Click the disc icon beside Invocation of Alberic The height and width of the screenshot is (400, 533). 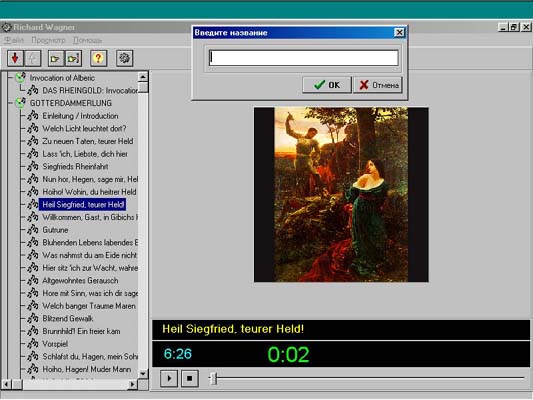tap(20, 77)
